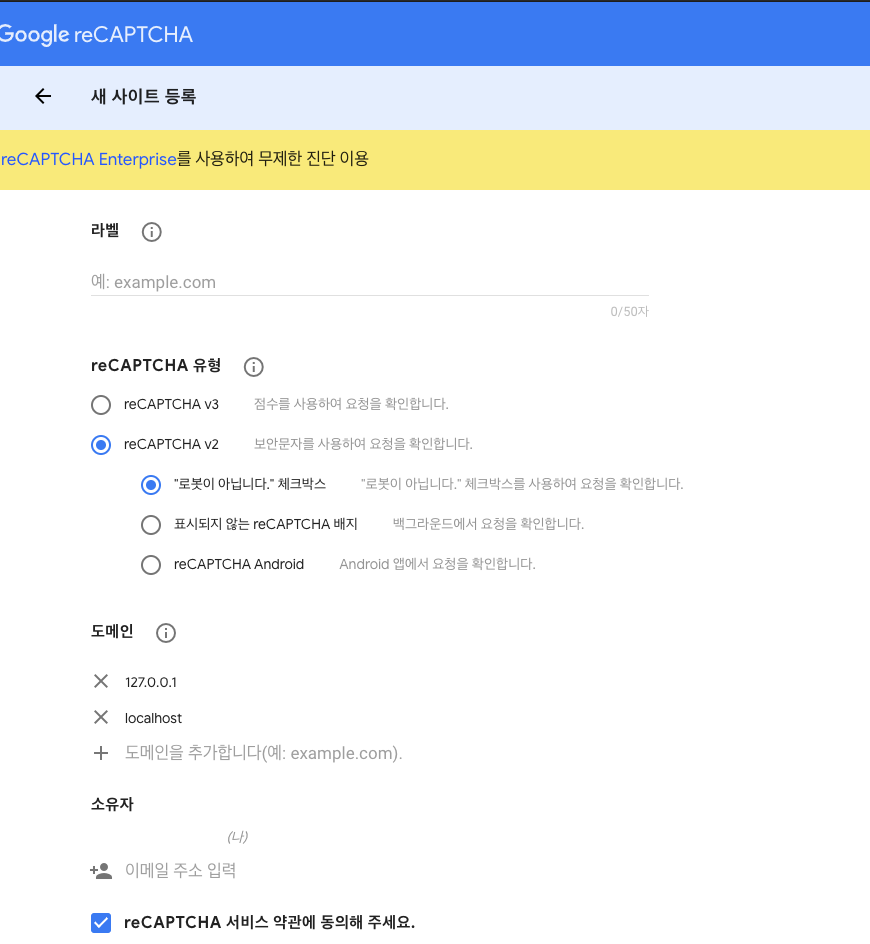Focus the 라벨 input field
Screen dimensions: 870x944
(x=370, y=282)
